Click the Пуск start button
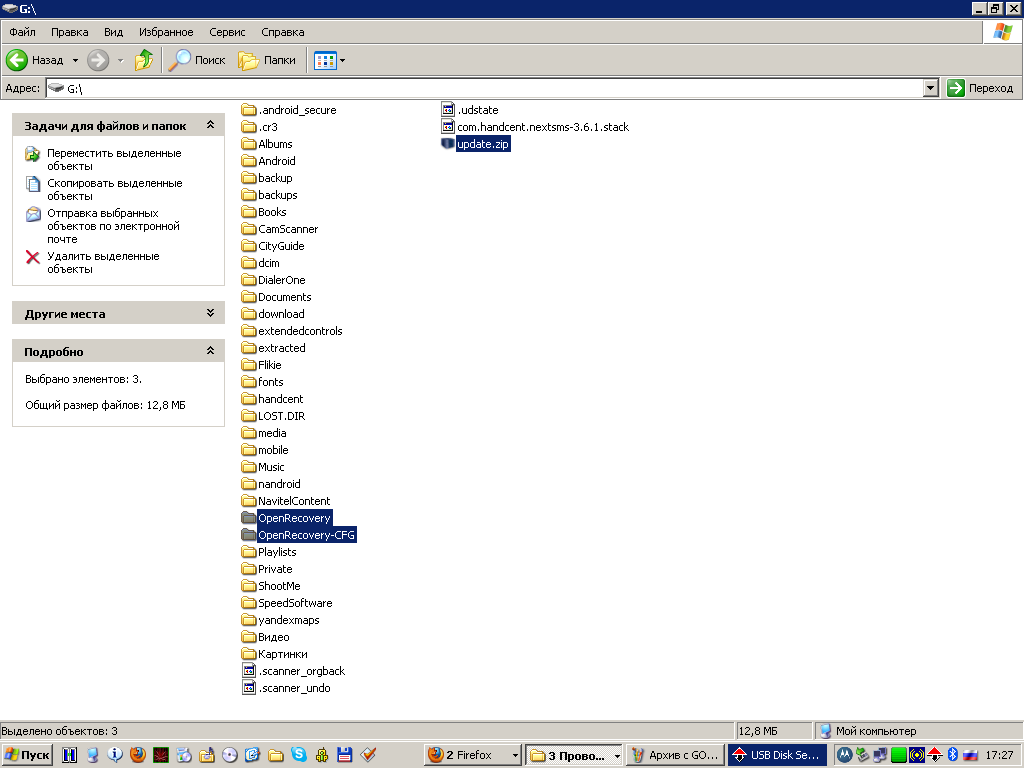 (26, 755)
